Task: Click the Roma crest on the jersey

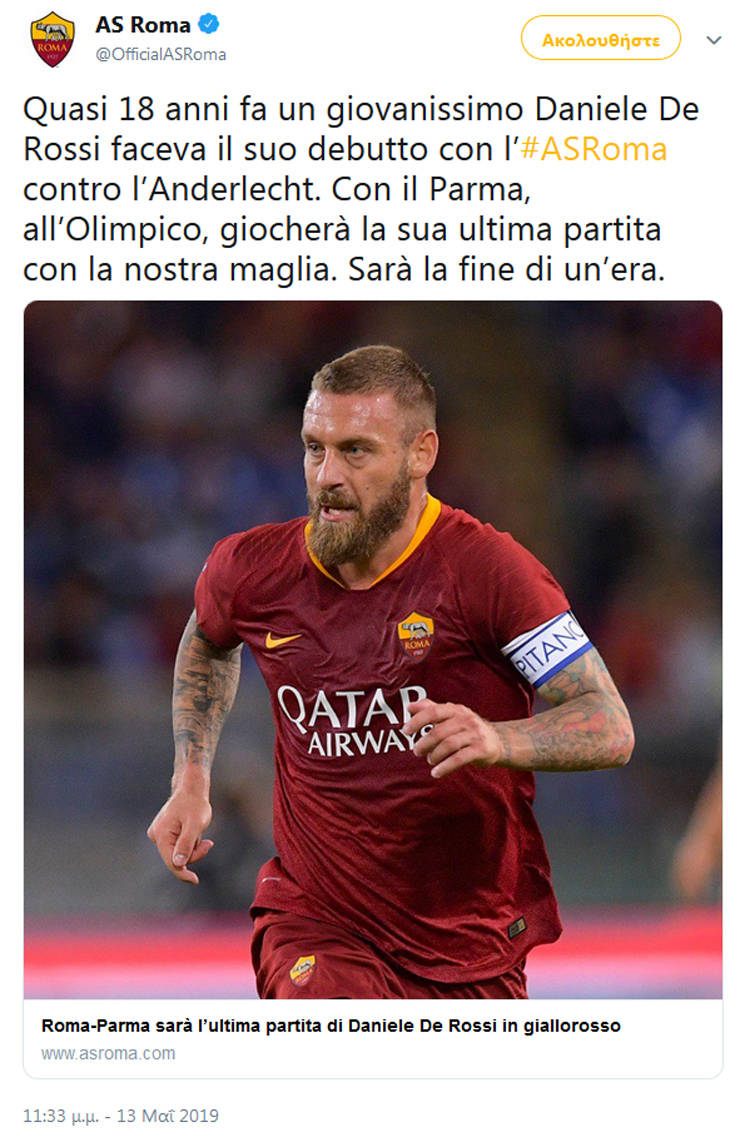Action: coord(415,636)
